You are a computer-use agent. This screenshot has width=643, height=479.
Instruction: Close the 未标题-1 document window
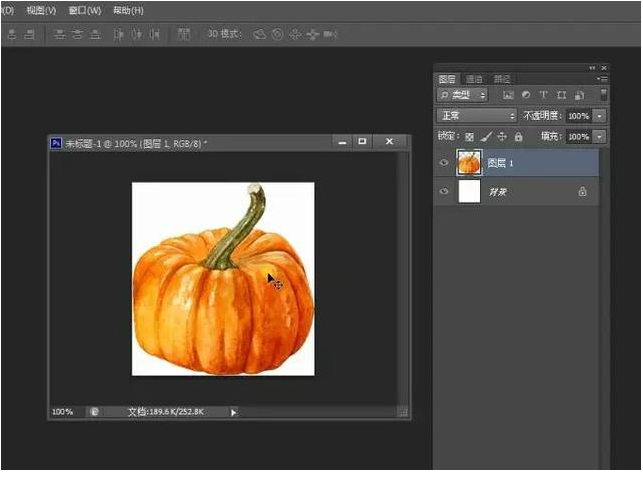click(x=390, y=141)
